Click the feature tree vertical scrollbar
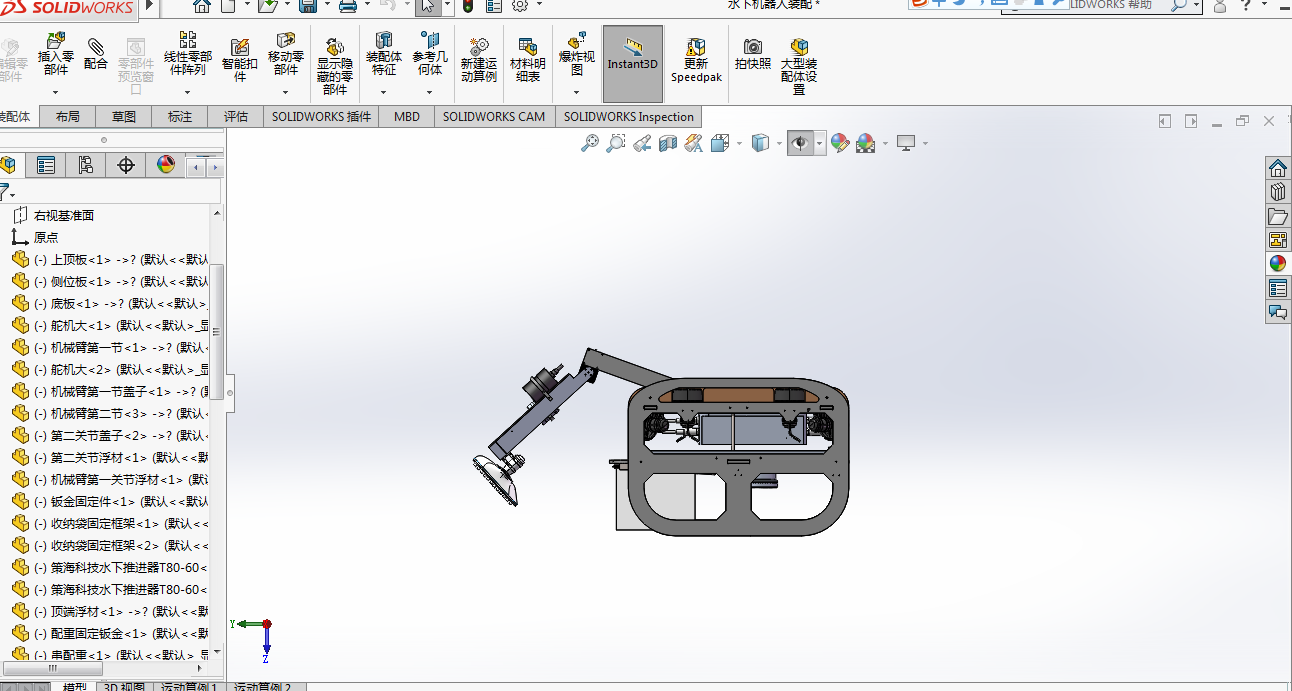The image size is (1292, 691). click(217, 330)
